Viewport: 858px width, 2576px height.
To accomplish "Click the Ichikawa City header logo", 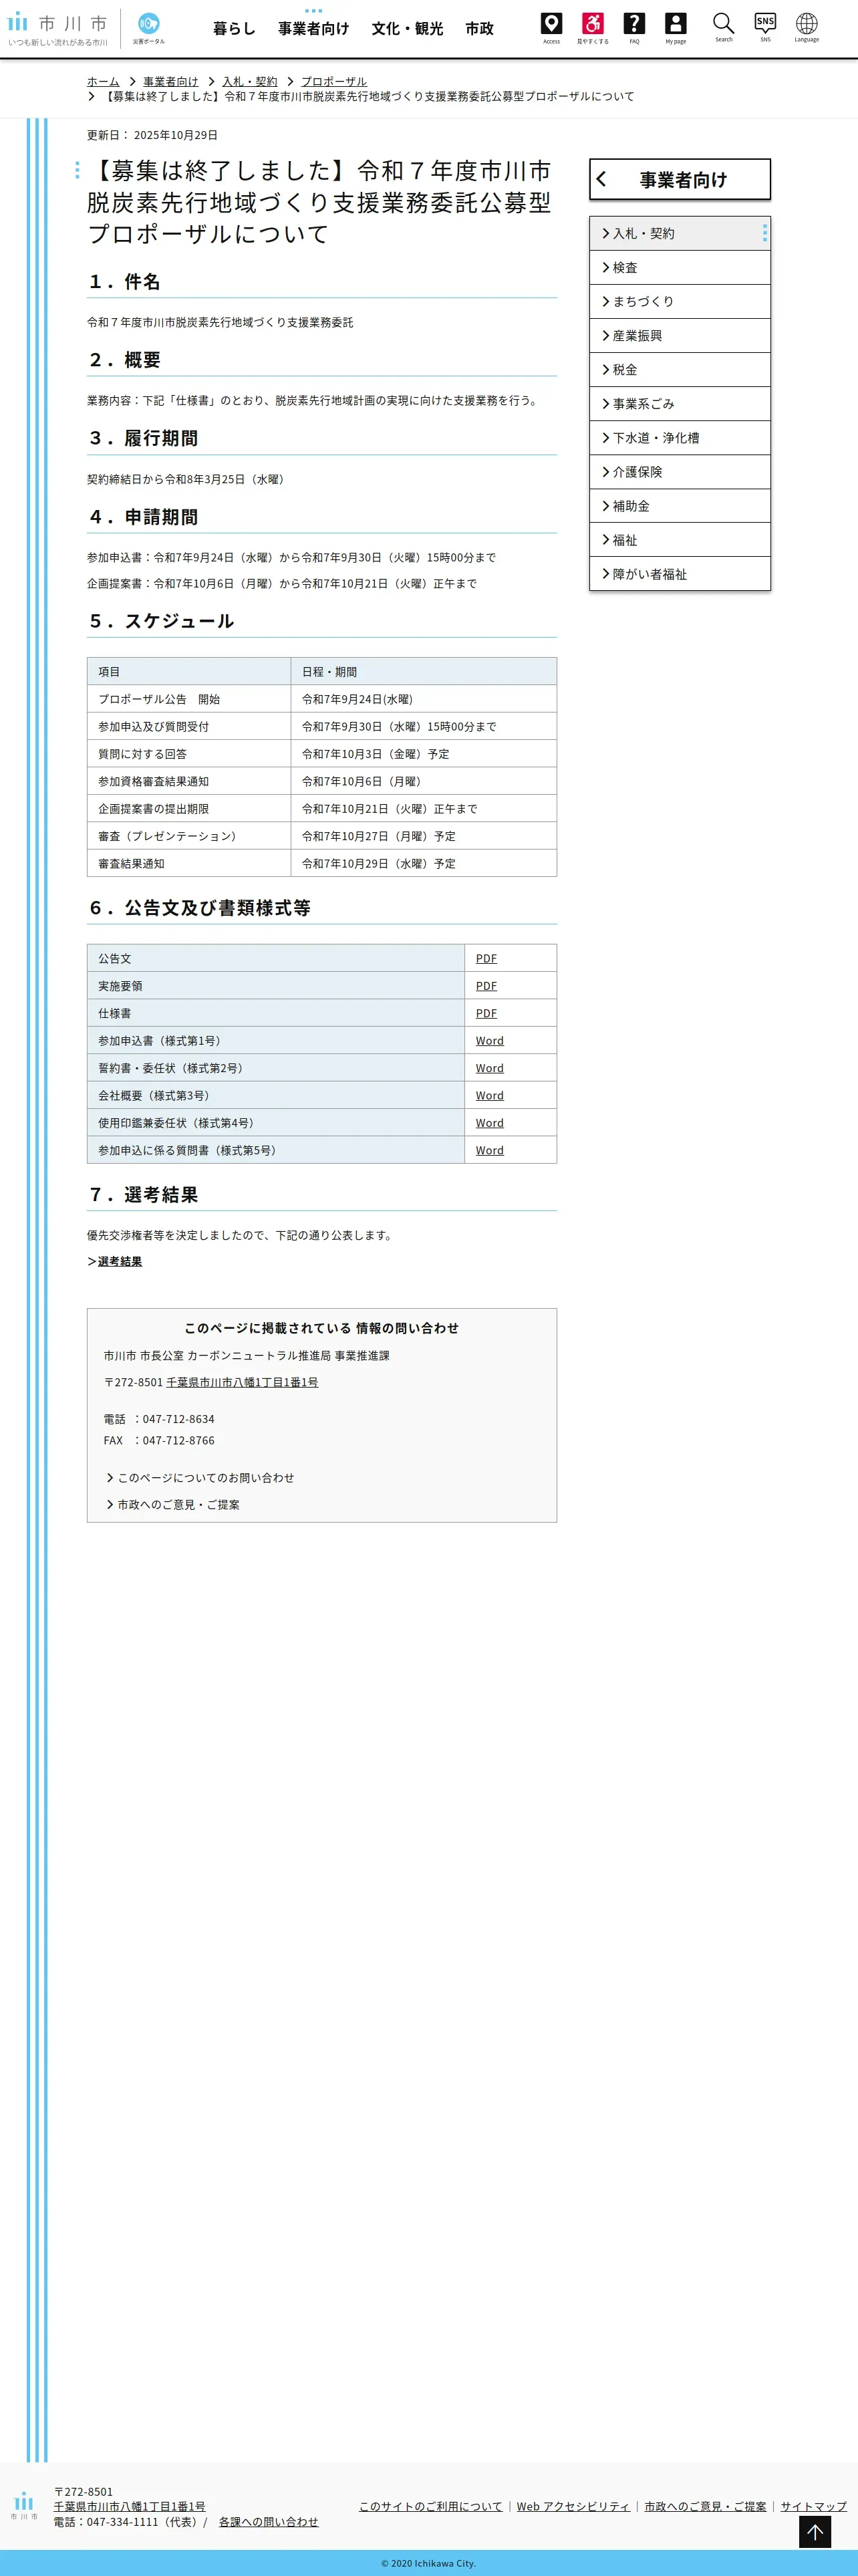I will pos(58,29).
